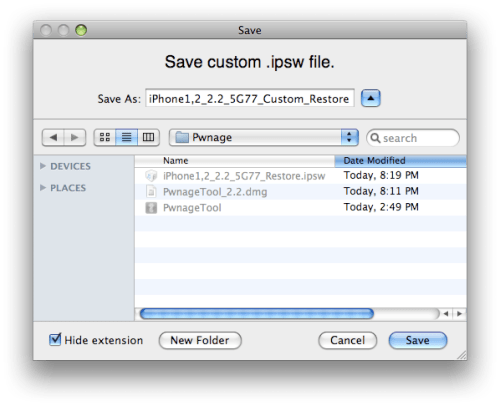Click the PwnageTool_2.2.dmg file icon
Screen dimensions: 500x406
[151, 192]
